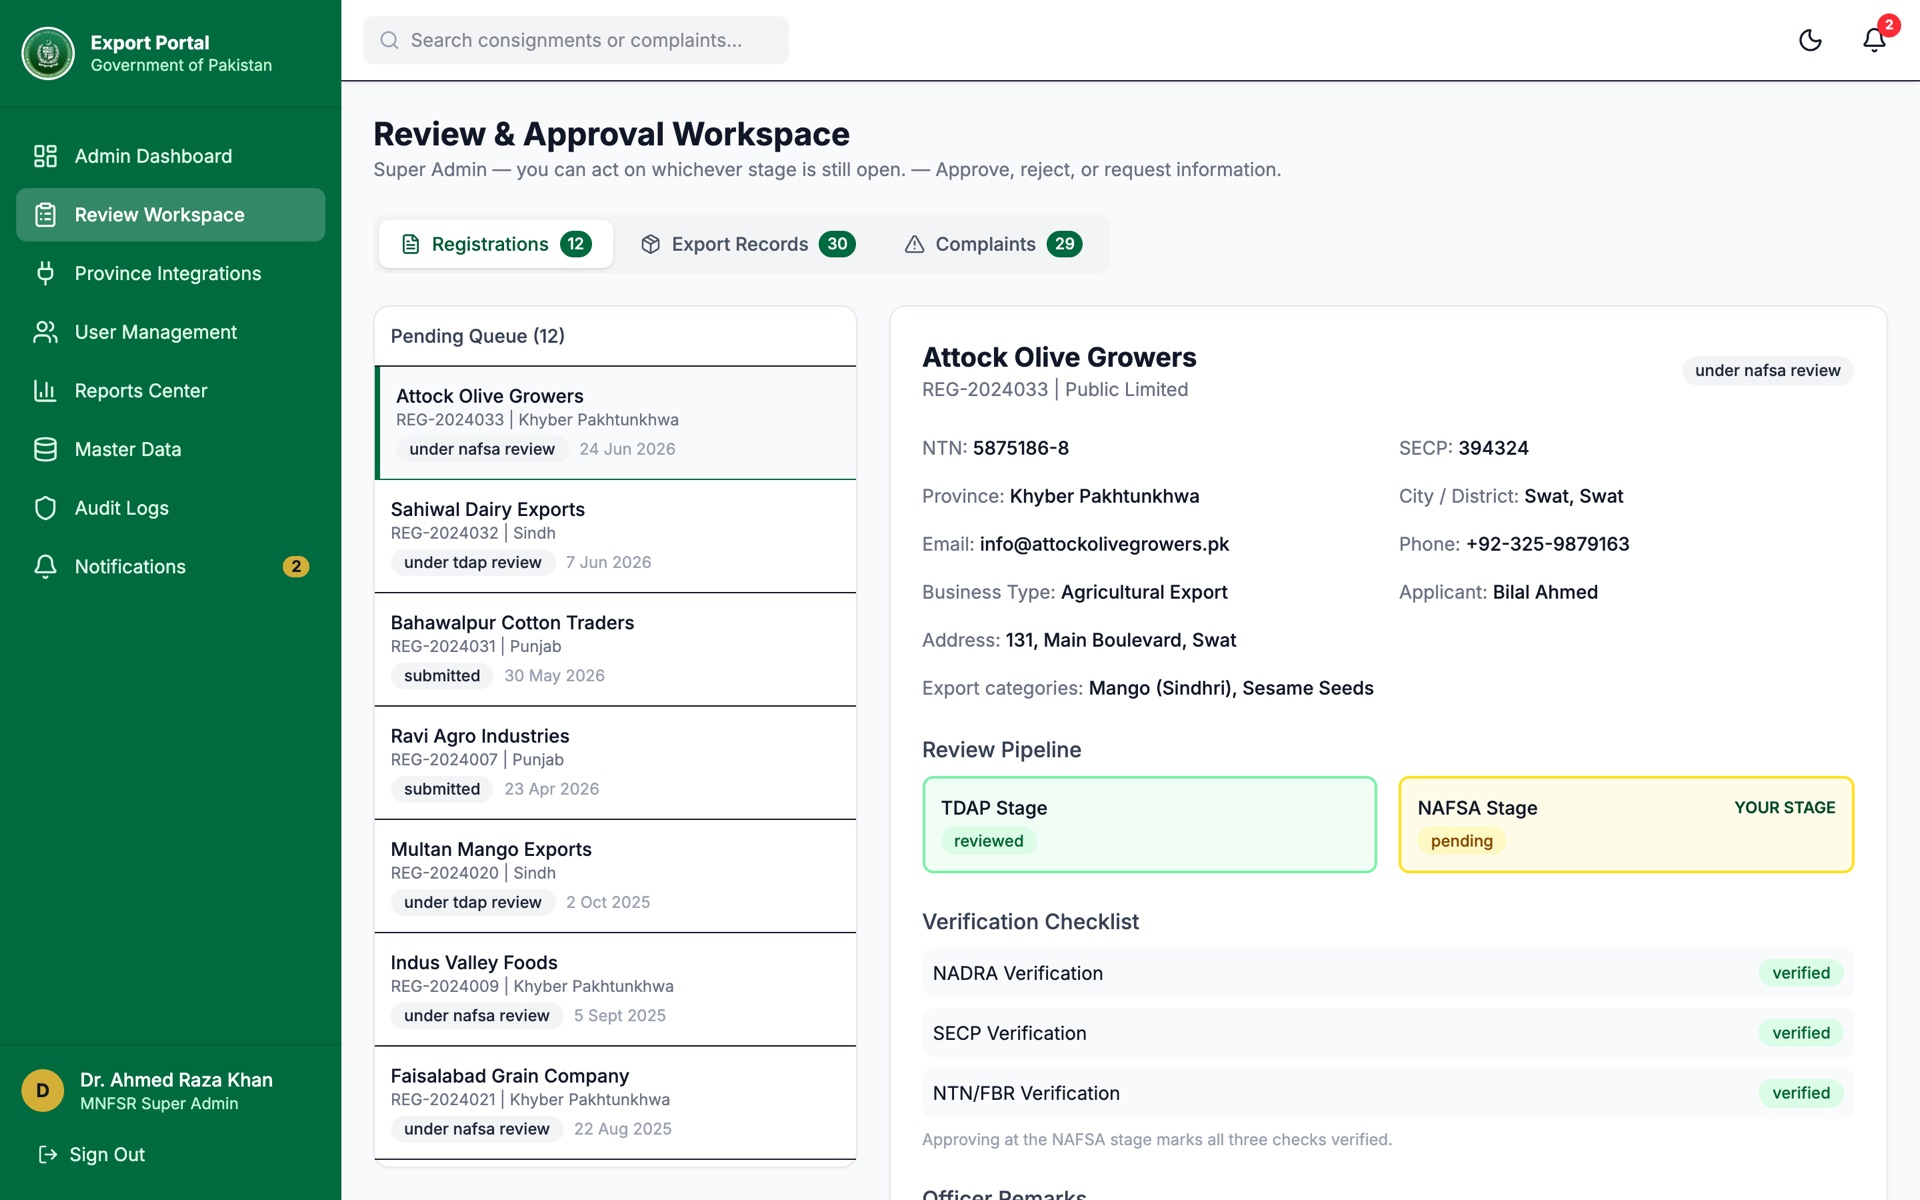
Task: Click the Admin Dashboard grid icon
Action: tap(45, 156)
